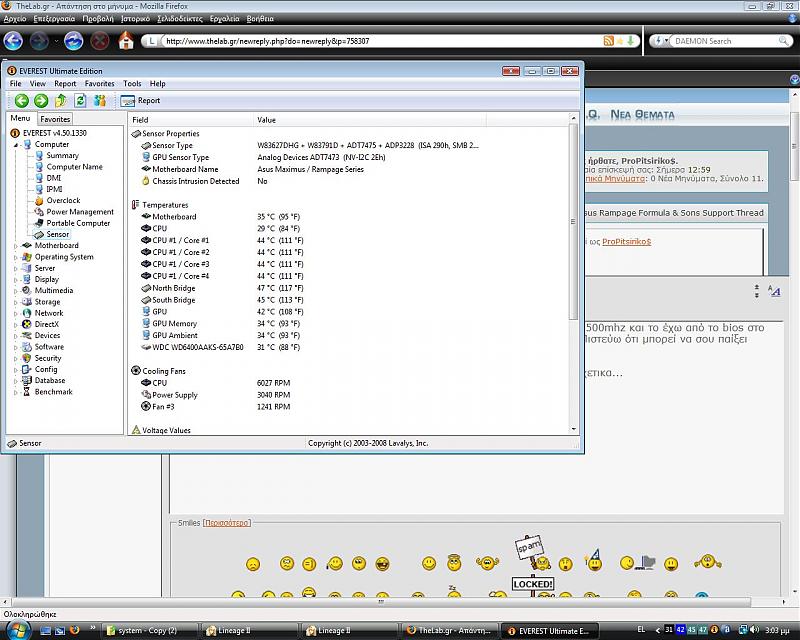Refresh the EVEREST sensor page
This screenshot has height=640, width=800.
tap(80, 101)
